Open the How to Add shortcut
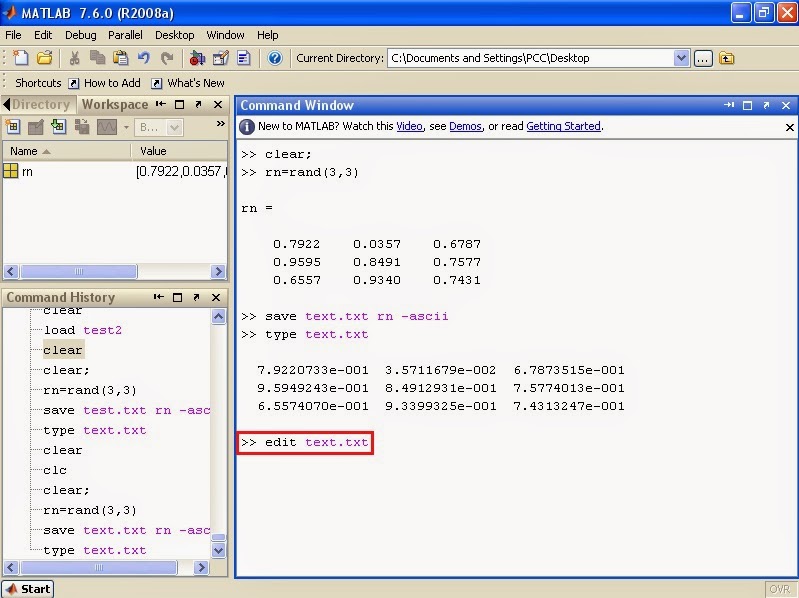 click(x=105, y=83)
